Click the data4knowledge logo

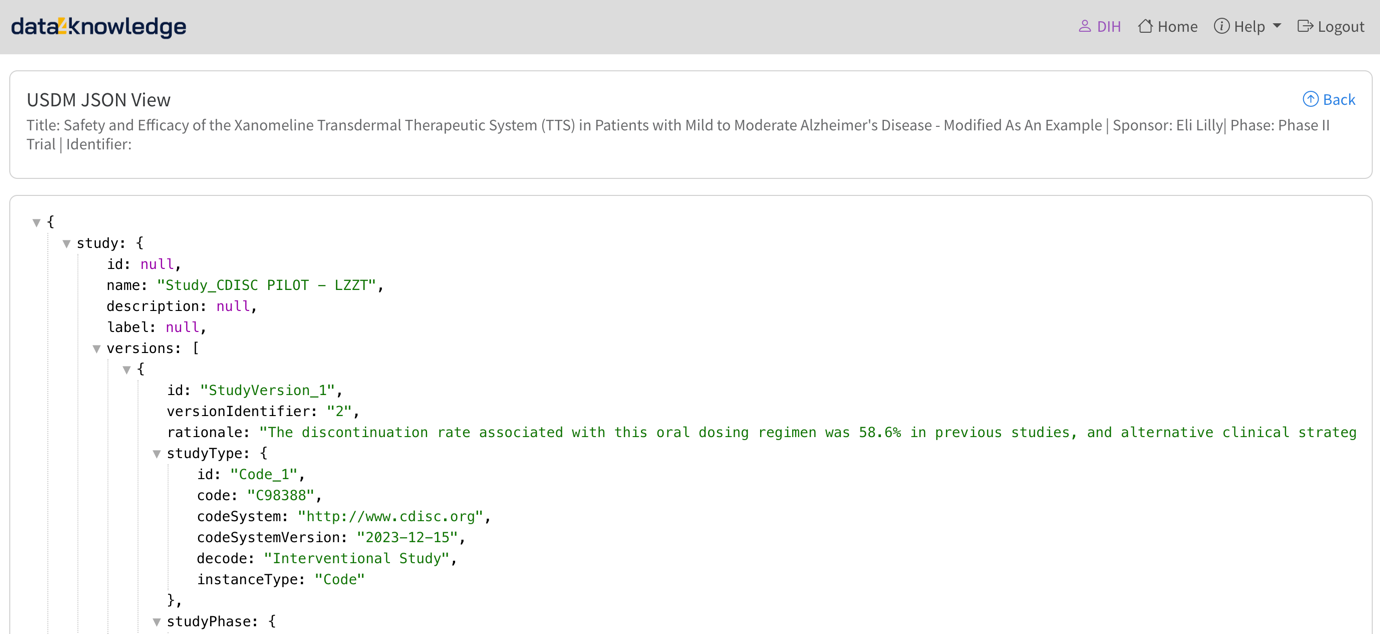coord(98,26)
